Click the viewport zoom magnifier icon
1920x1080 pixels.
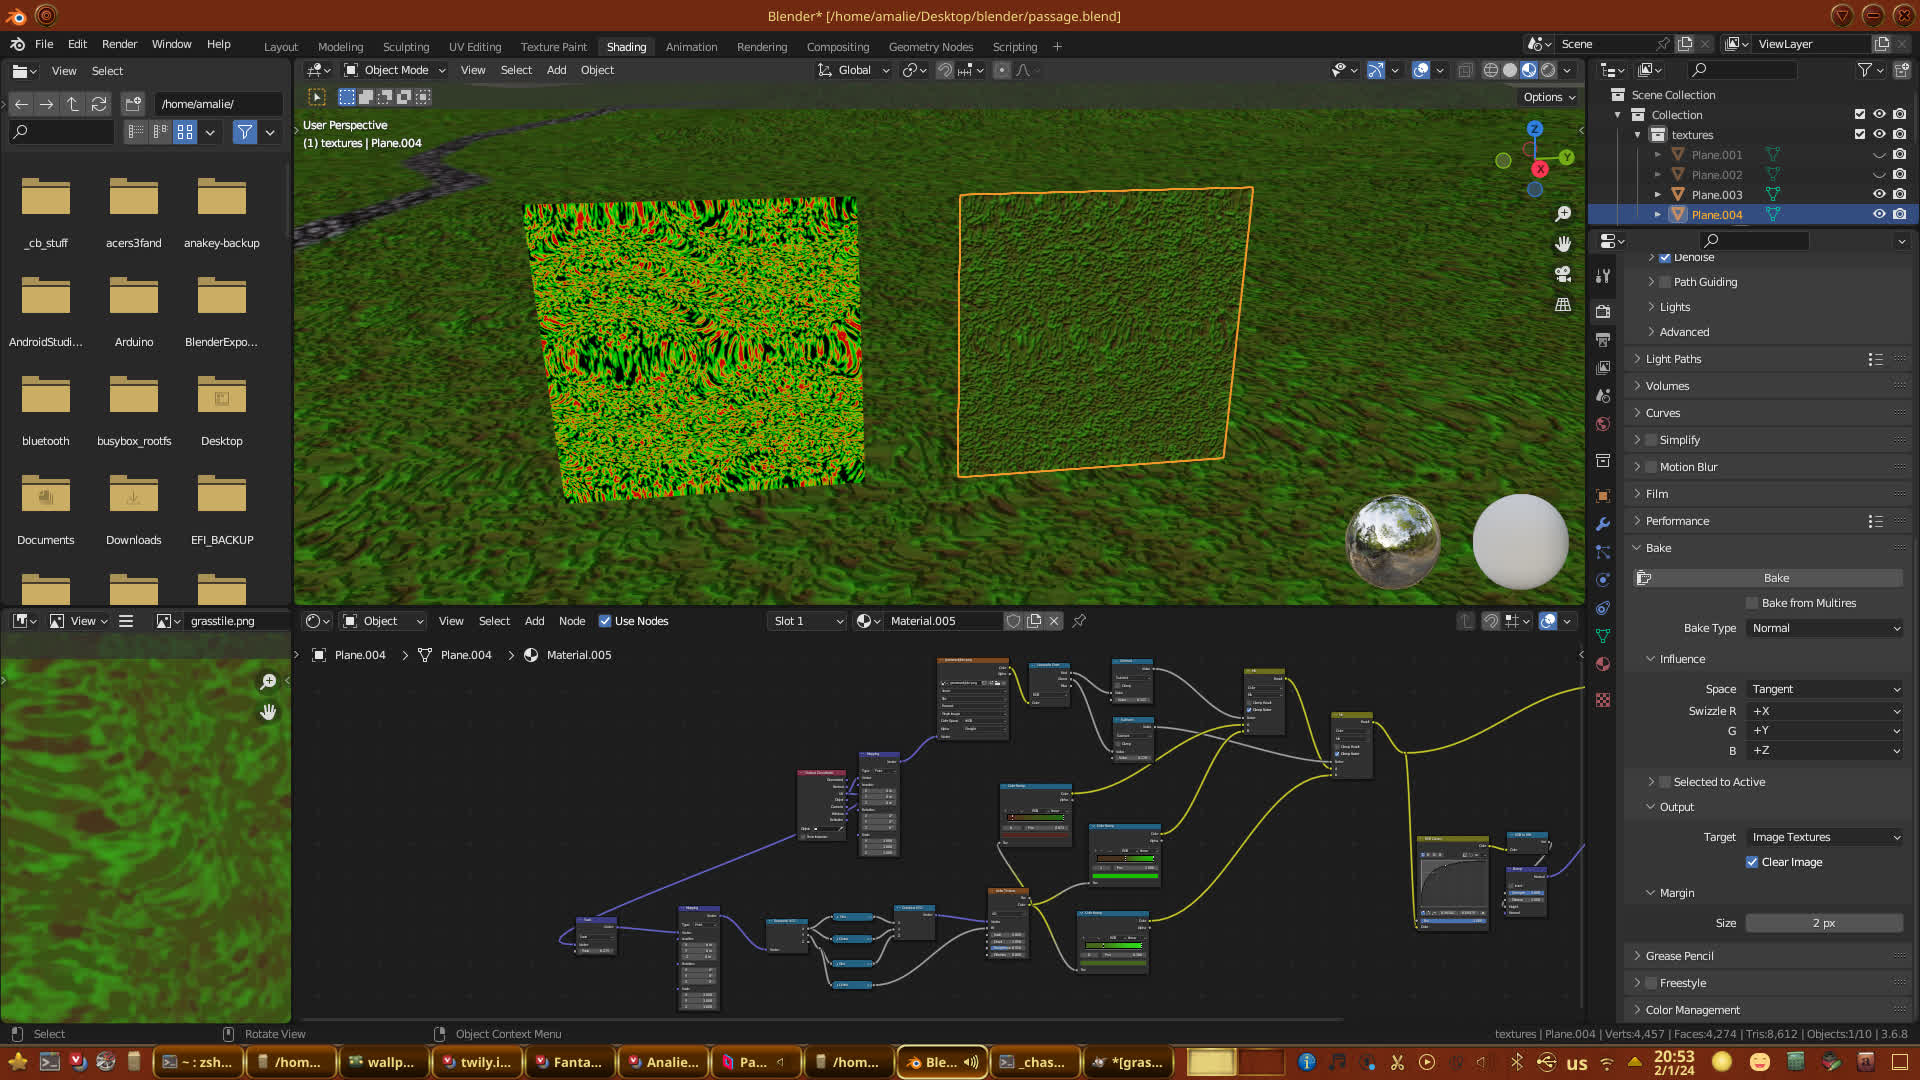(1563, 214)
